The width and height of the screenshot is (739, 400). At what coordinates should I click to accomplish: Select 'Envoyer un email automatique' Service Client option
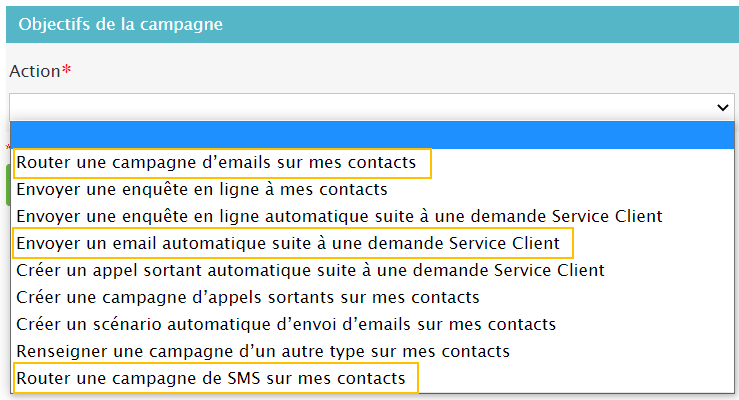(292, 242)
